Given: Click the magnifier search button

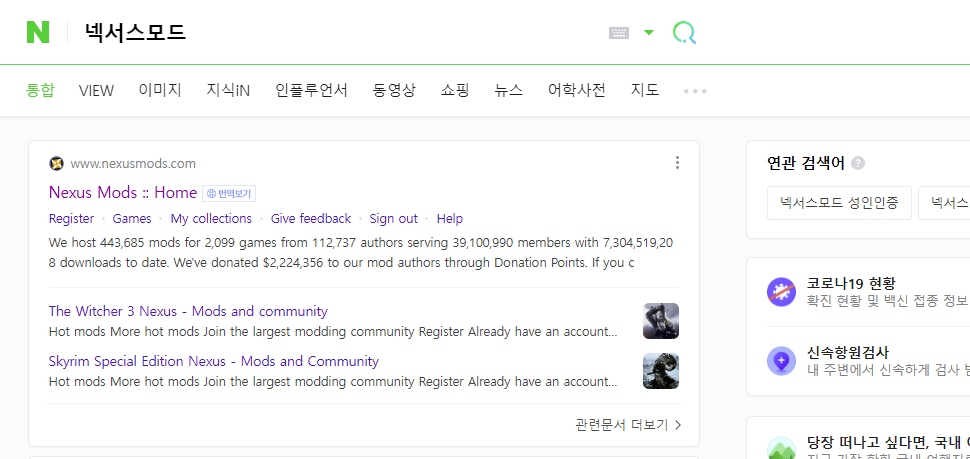Looking at the screenshot, I should 684,33.
